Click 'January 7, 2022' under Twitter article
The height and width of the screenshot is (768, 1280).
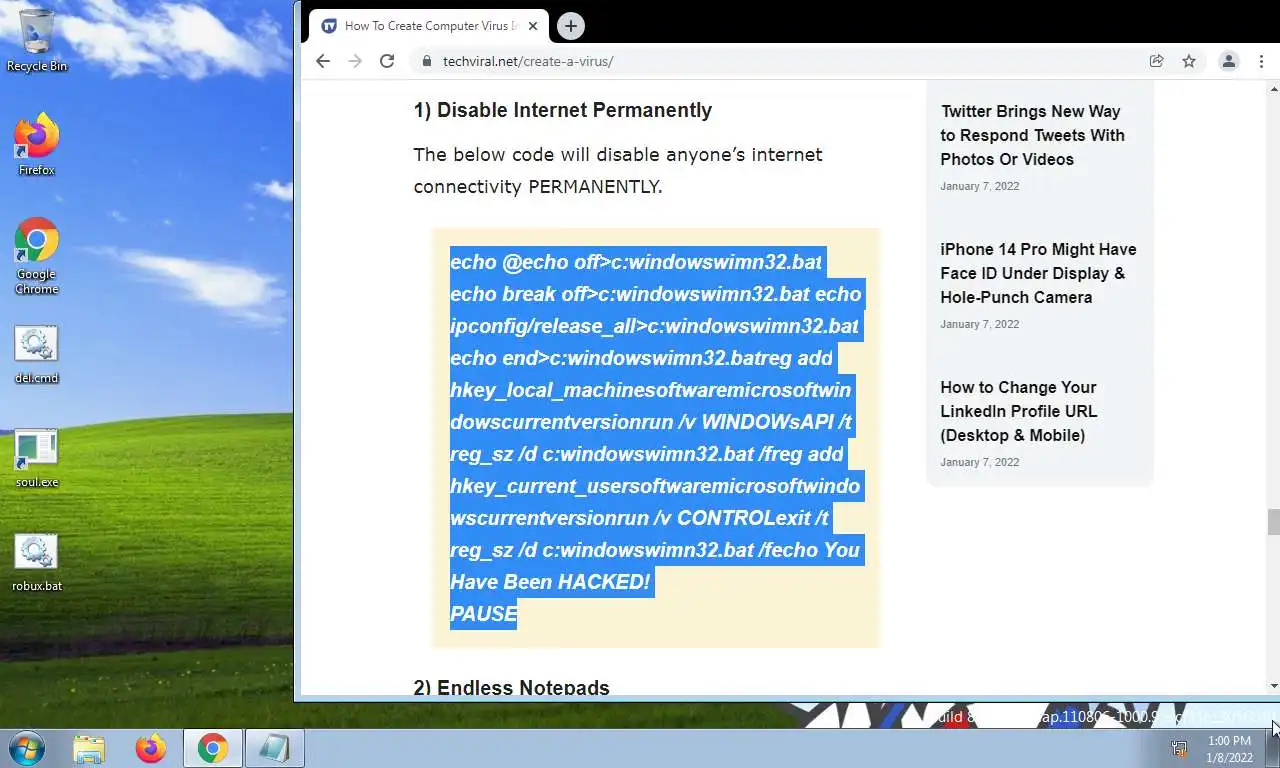[980, 186]
